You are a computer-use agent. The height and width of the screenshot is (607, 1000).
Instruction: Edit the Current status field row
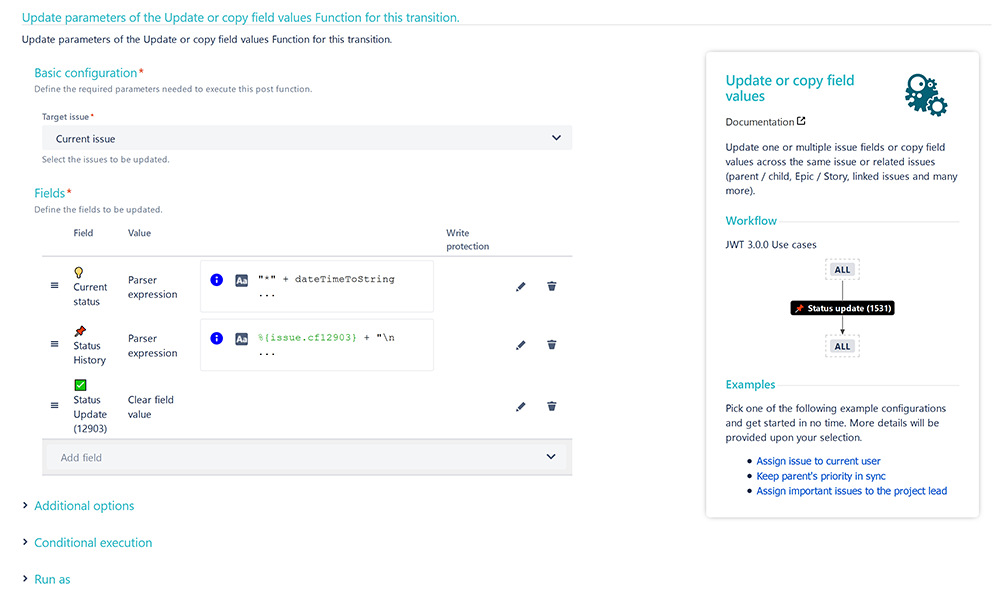coord(520,287)
